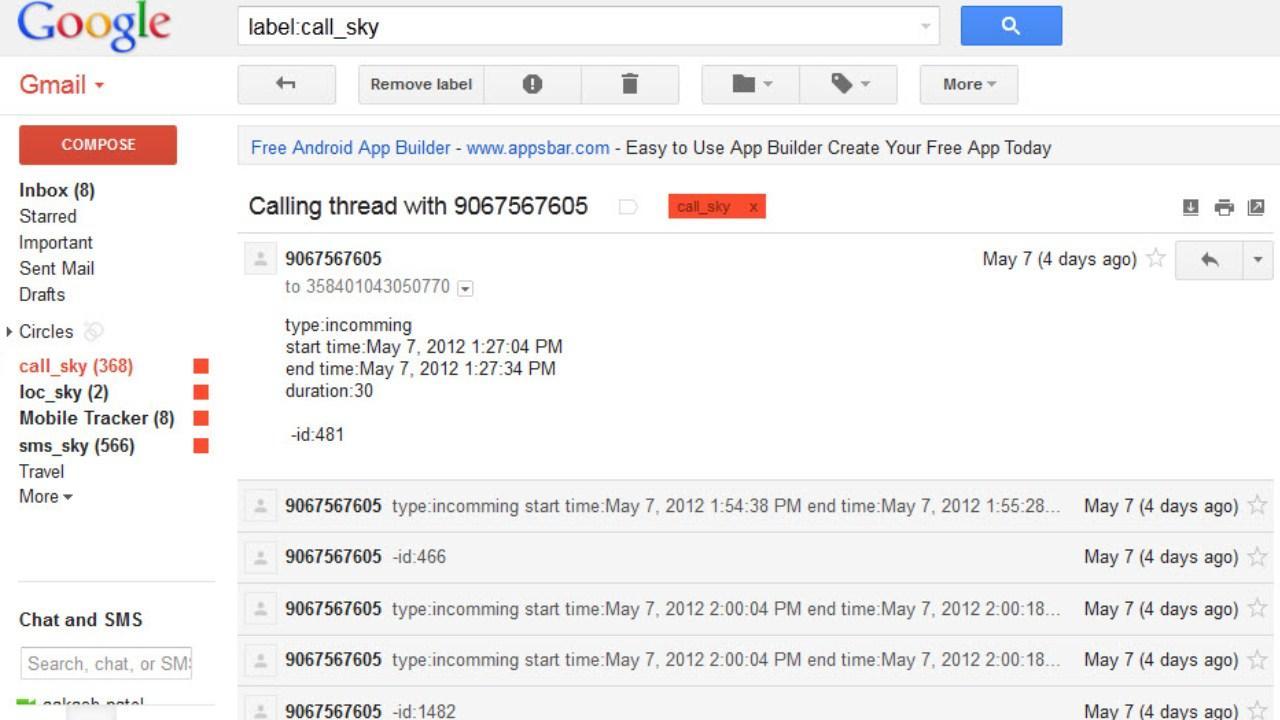Star the -id:466 message
Screen dimensions: 1280x720
click(1258, 557)
